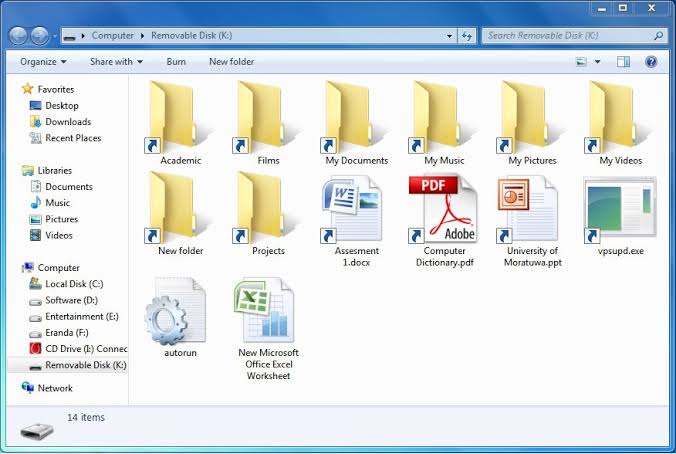The image size is (676, 454).
Task: Open the Share with dropdown menu
Action: pos(116,61)
